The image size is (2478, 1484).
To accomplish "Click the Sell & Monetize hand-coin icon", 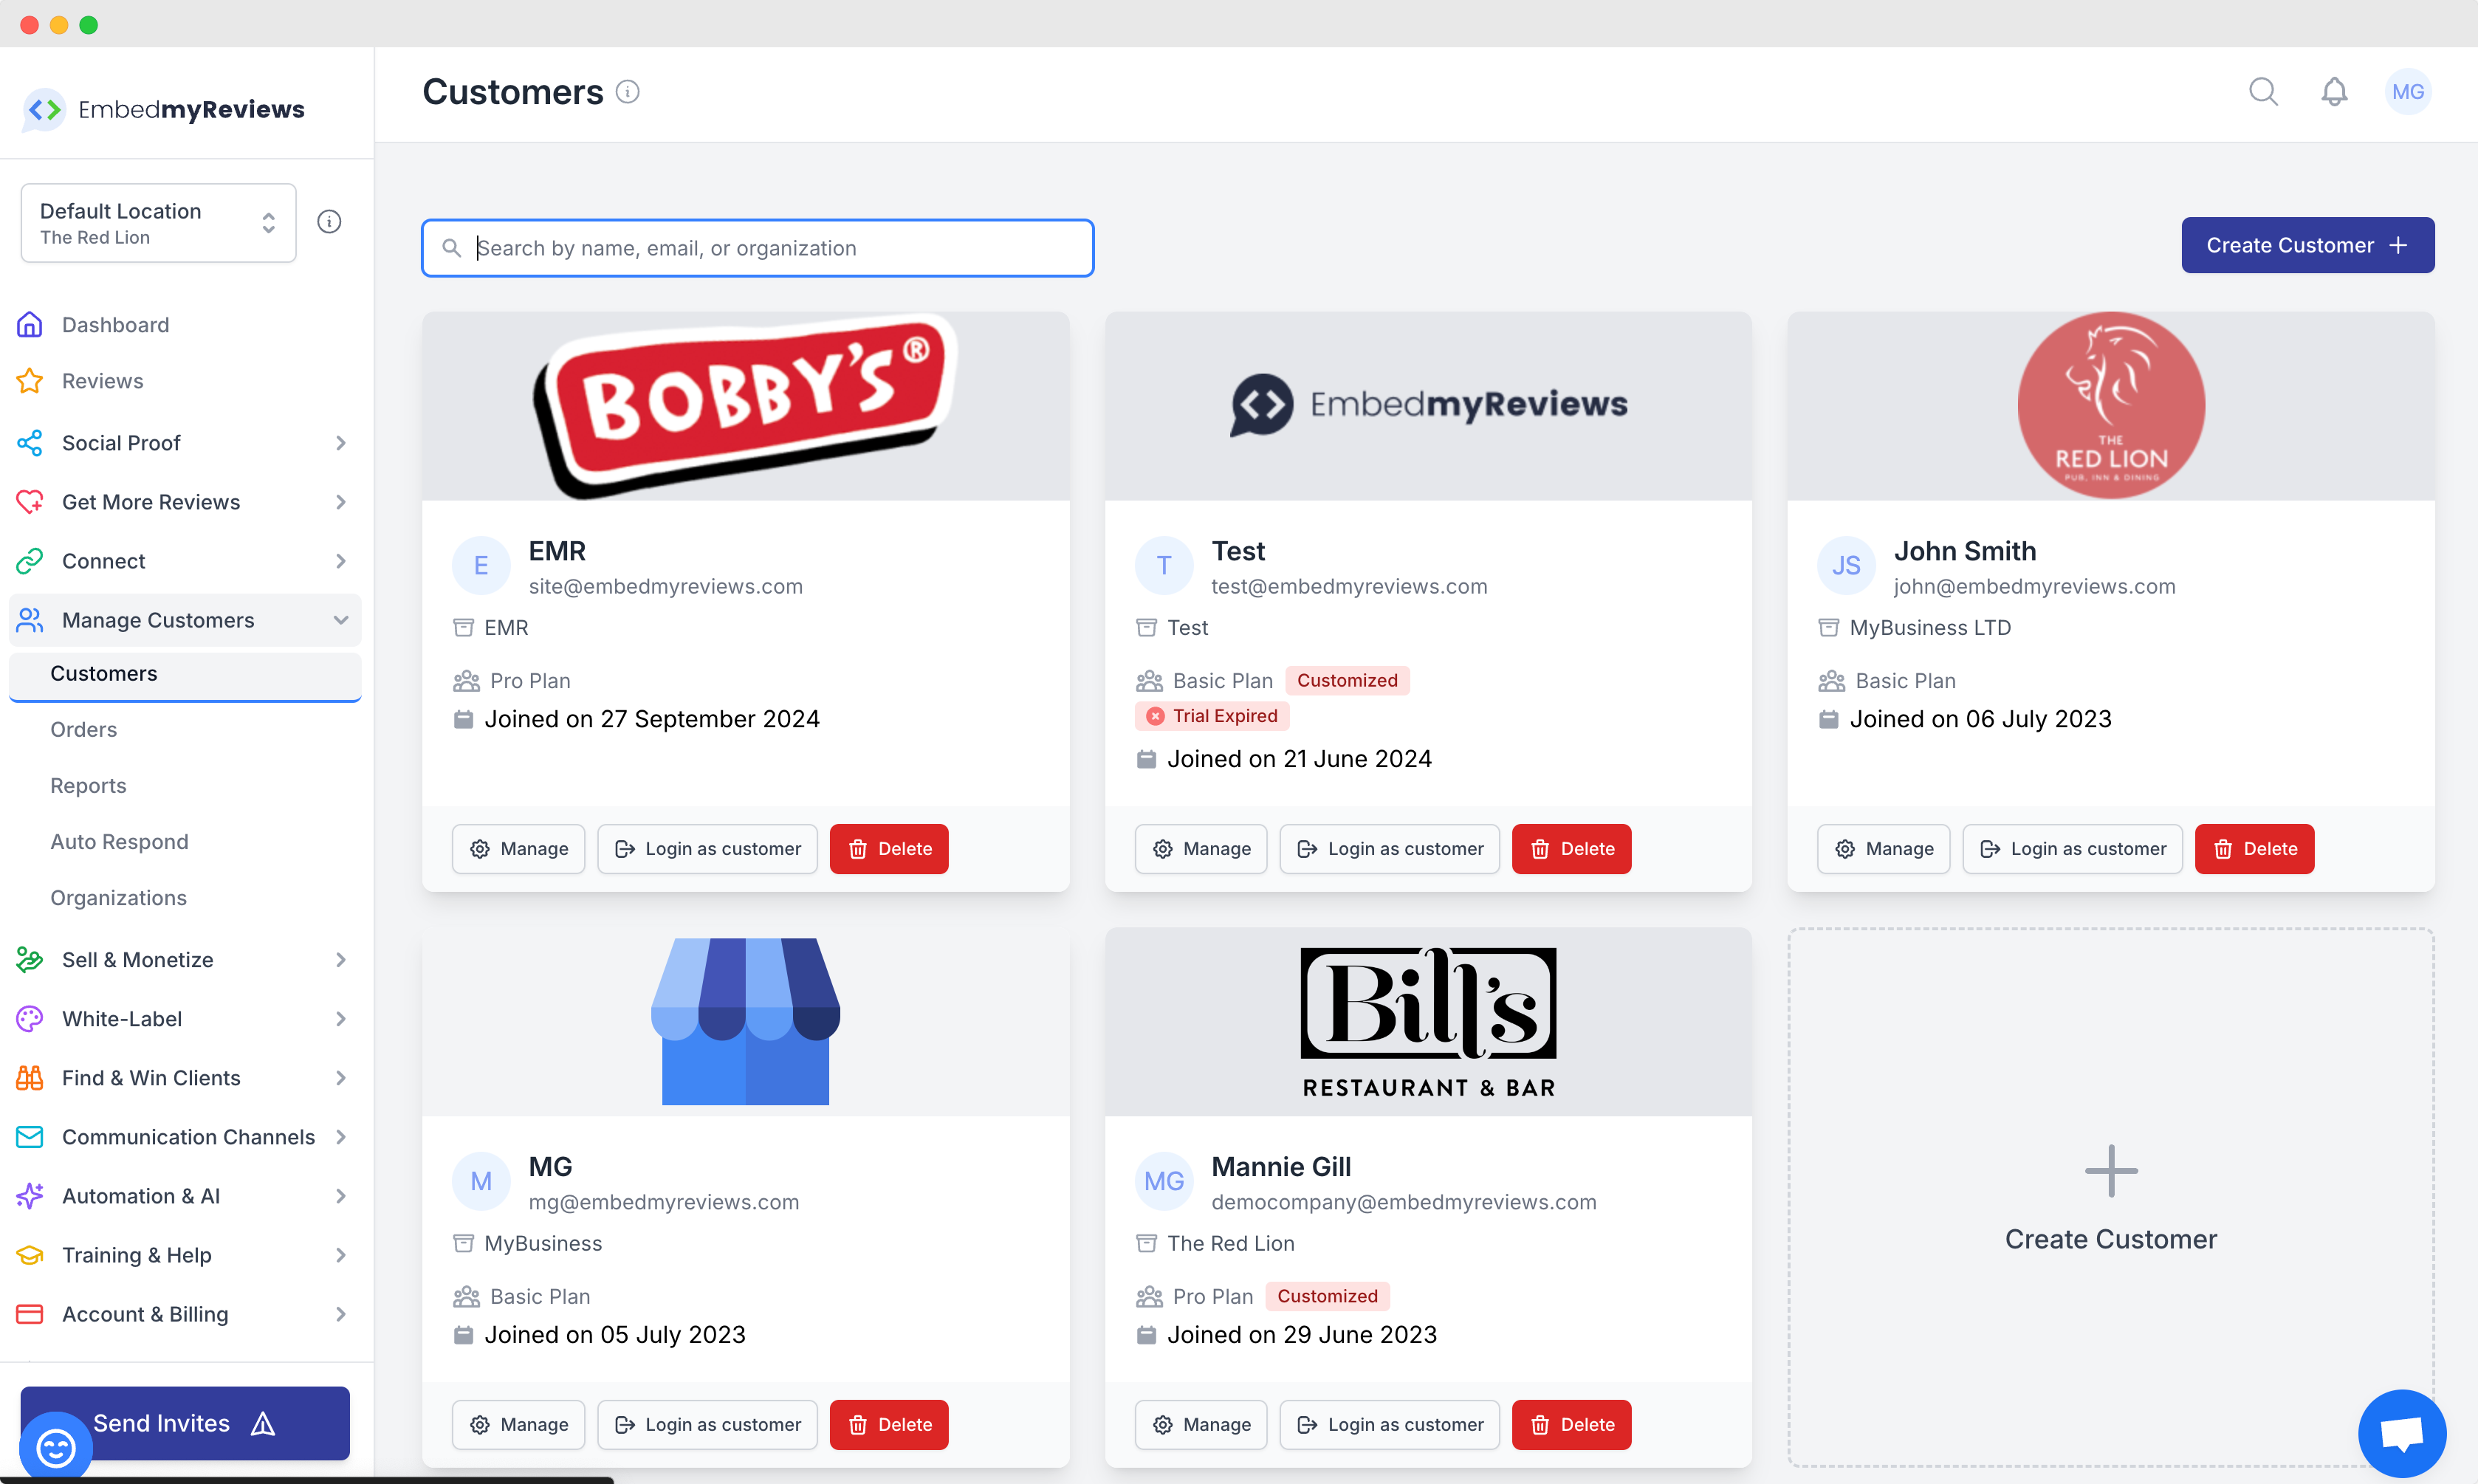I will coord(30,960).
